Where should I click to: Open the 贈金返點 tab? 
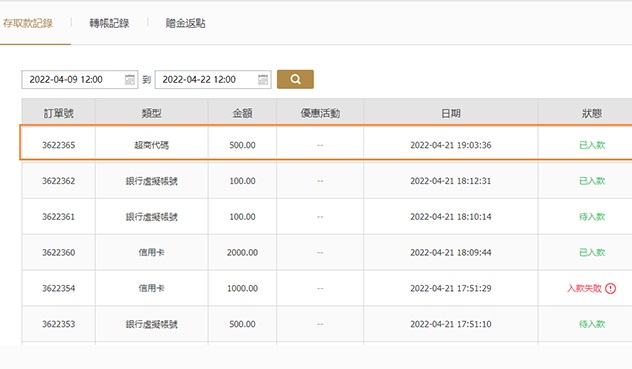185,23
